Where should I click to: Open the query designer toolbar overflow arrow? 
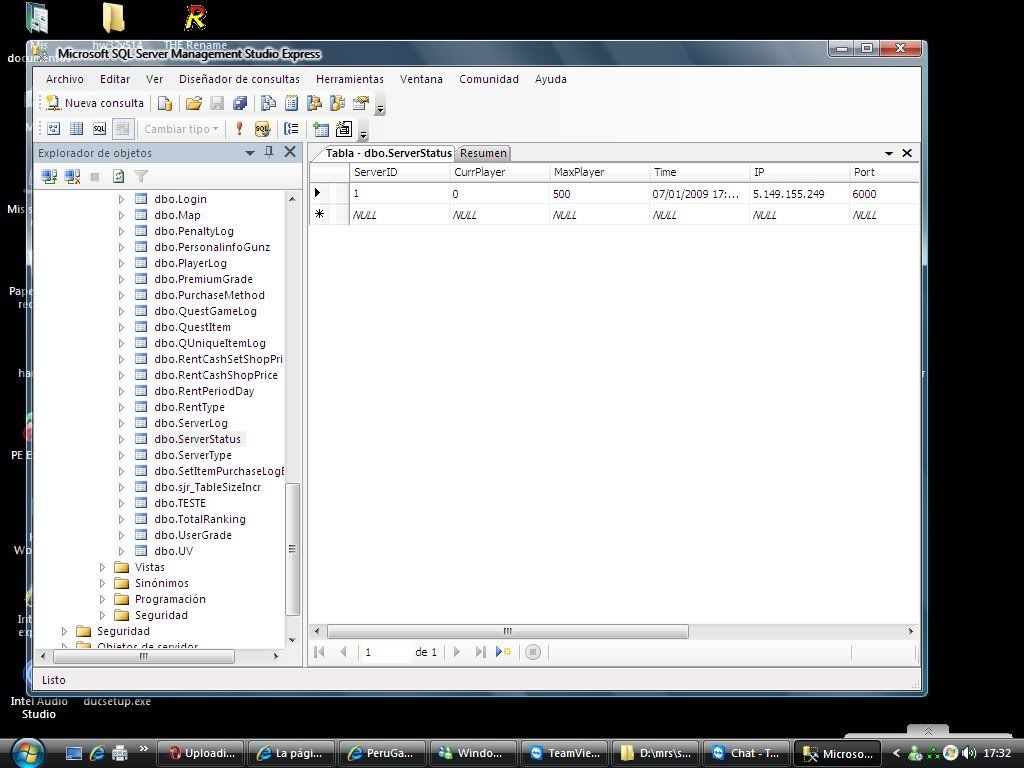[363, 133]
